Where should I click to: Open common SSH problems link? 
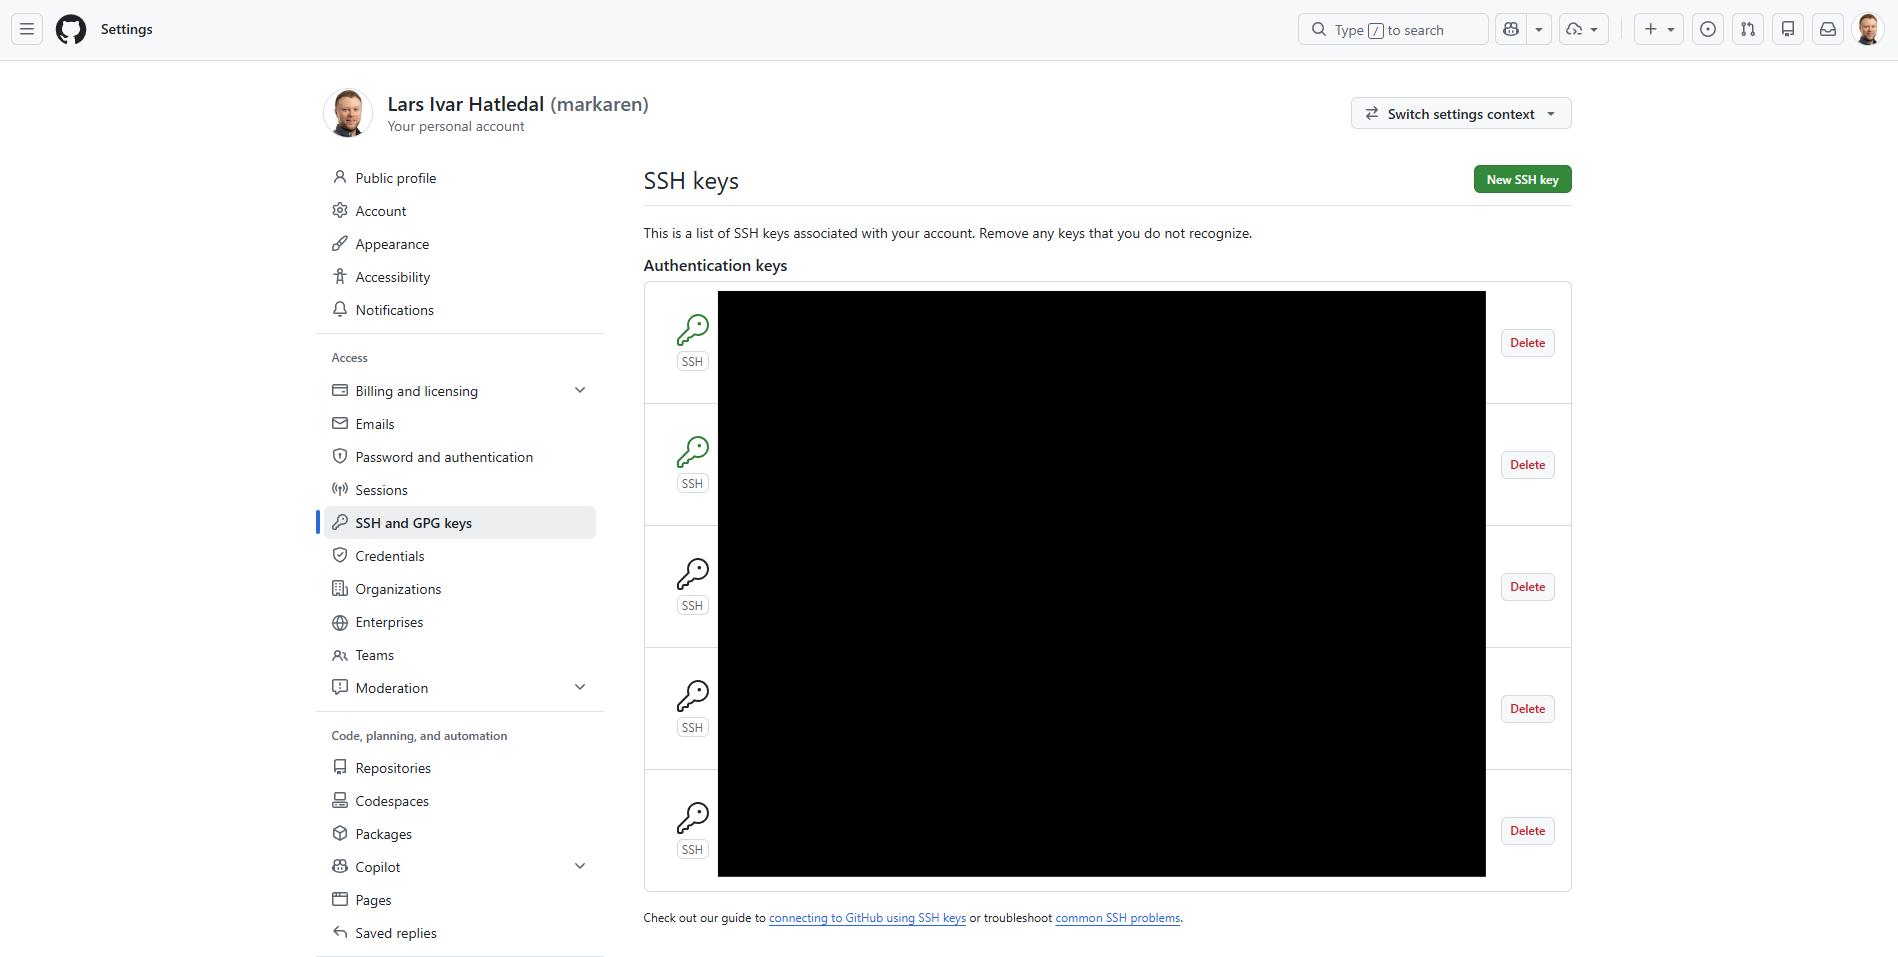(1118, 918)
